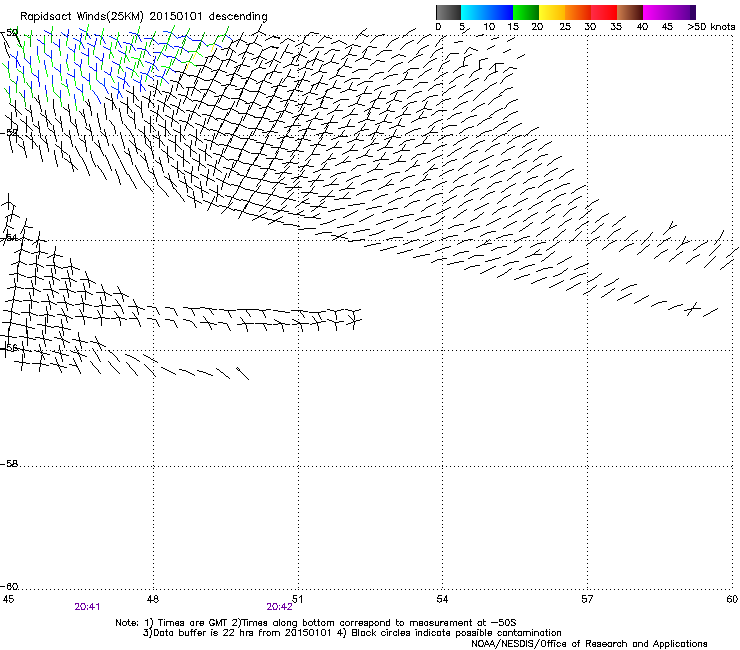Screen dimensions: 740x650
Task: Click the magenta 40-45 knots legend band
Action: (656, 12)
